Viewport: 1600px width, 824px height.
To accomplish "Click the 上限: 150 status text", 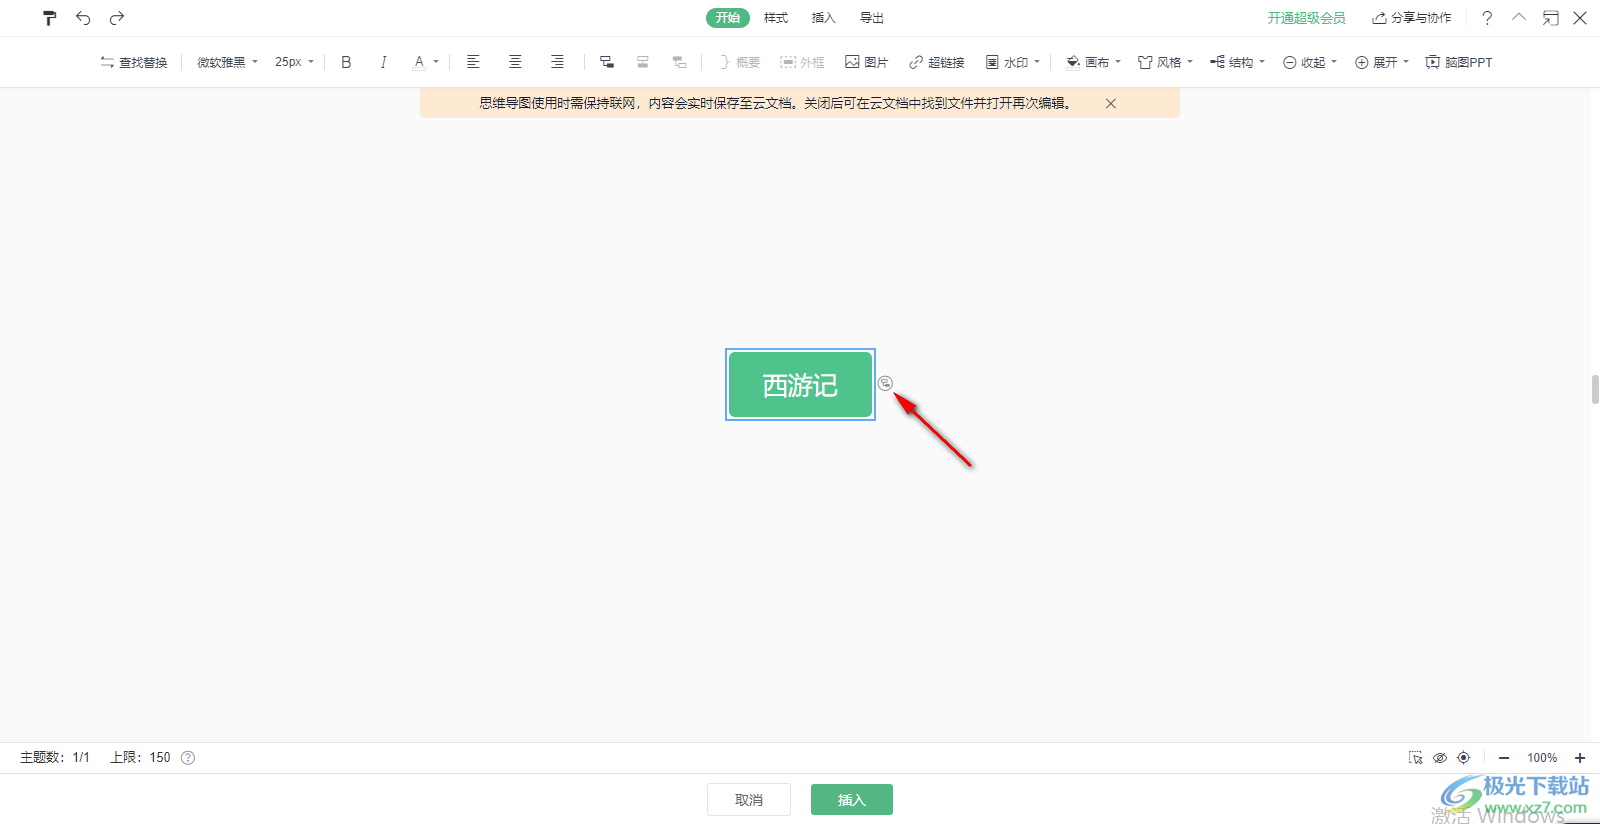I will 140,758.
